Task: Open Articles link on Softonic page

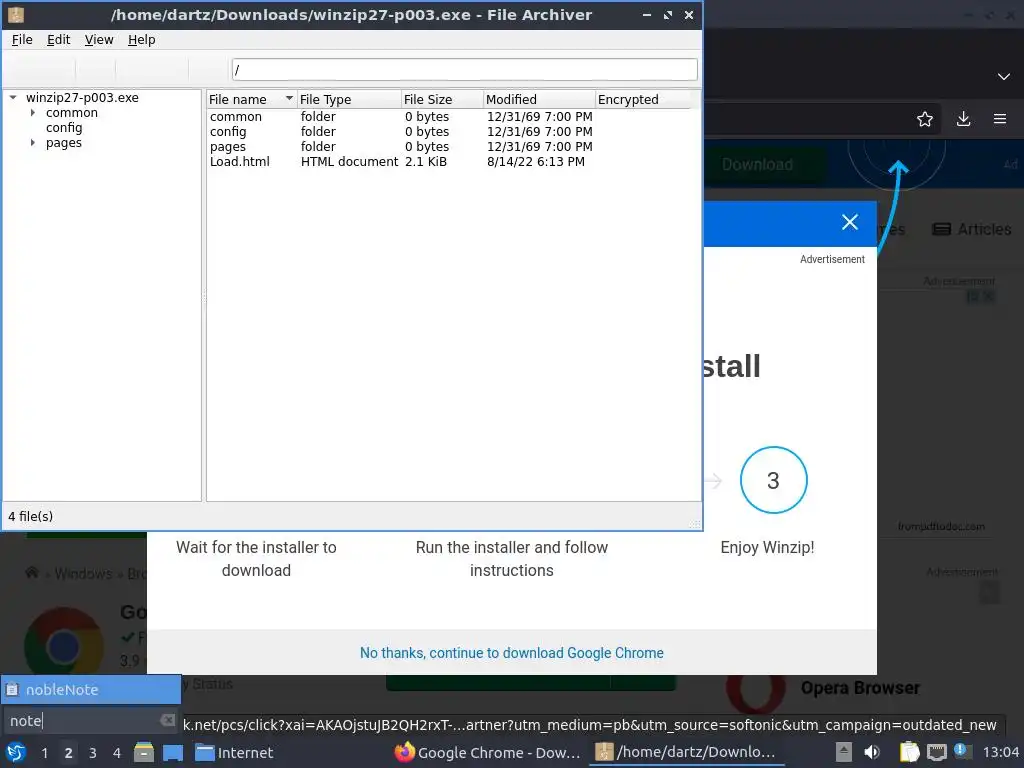Action: (x=972, y=229)
